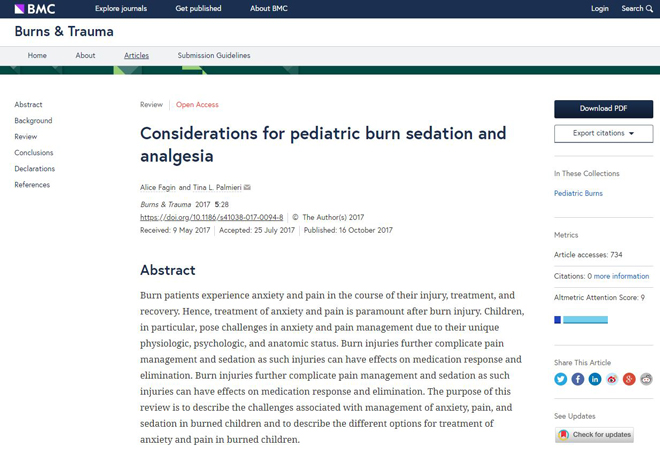
Task: Share article on Google Plus
Action: (629, 379)
